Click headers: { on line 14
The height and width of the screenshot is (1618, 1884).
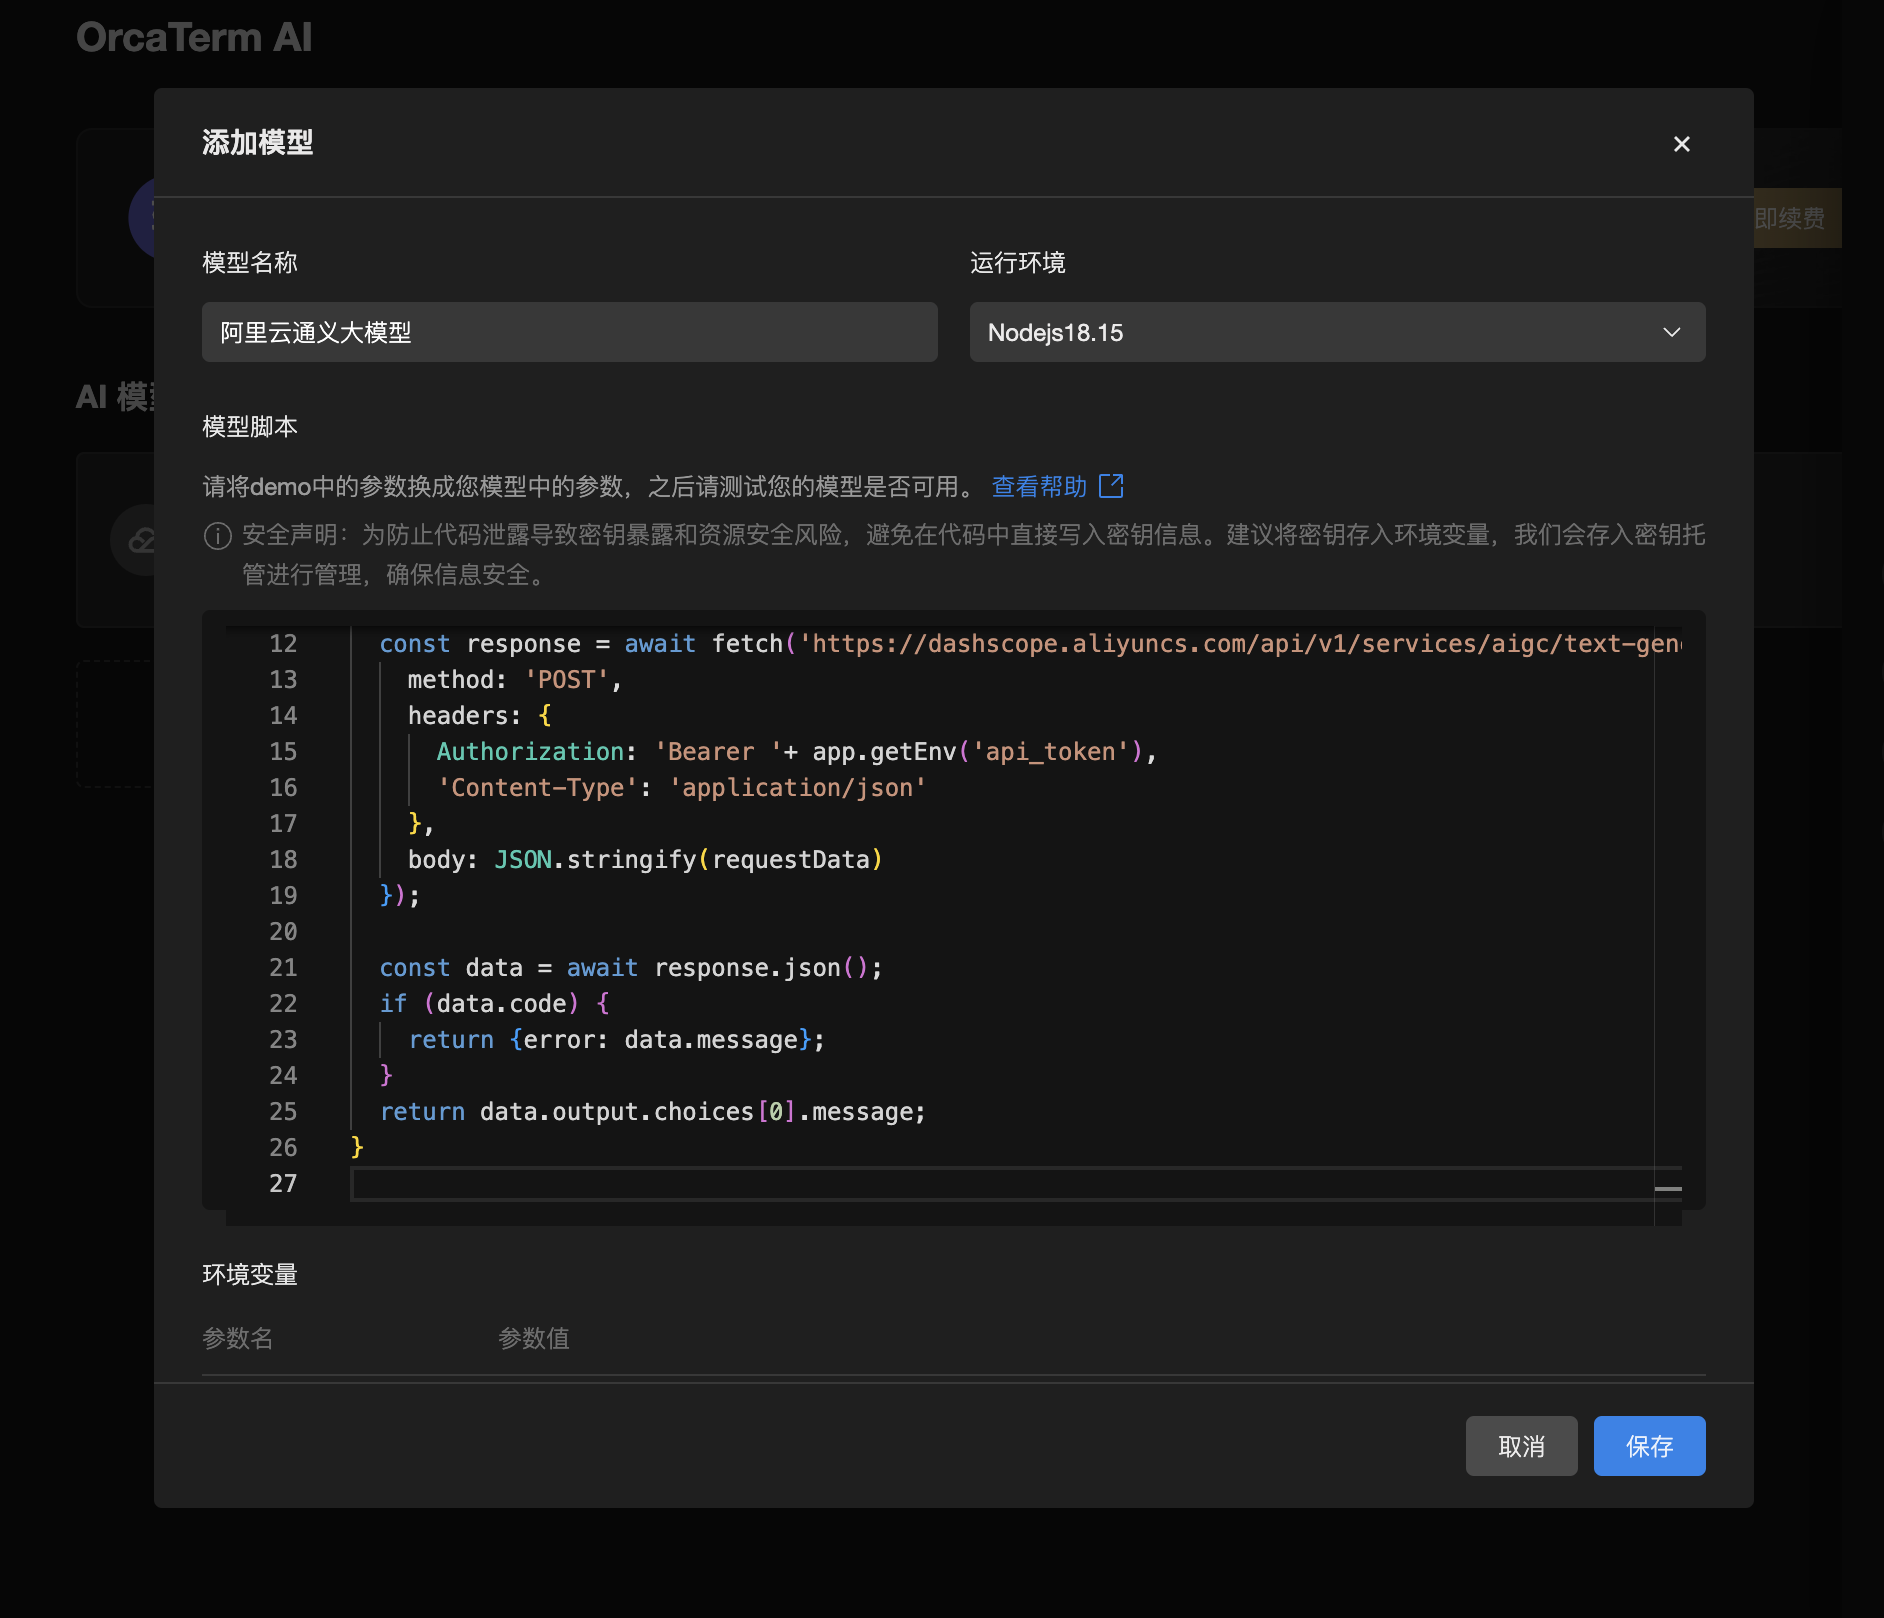pyautogui.click(x=479, y=716)
